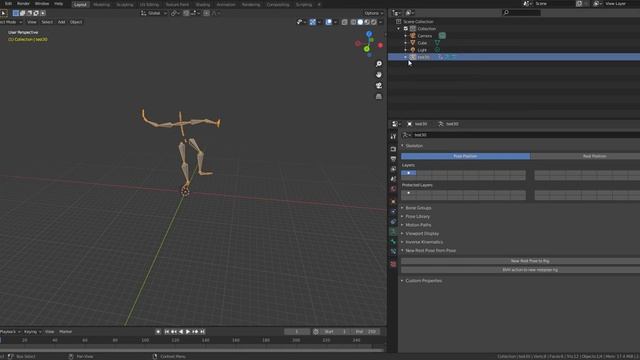Open Global transform orientation dropdown
Screen dimensions: 640x360
[x=154, y=13]
